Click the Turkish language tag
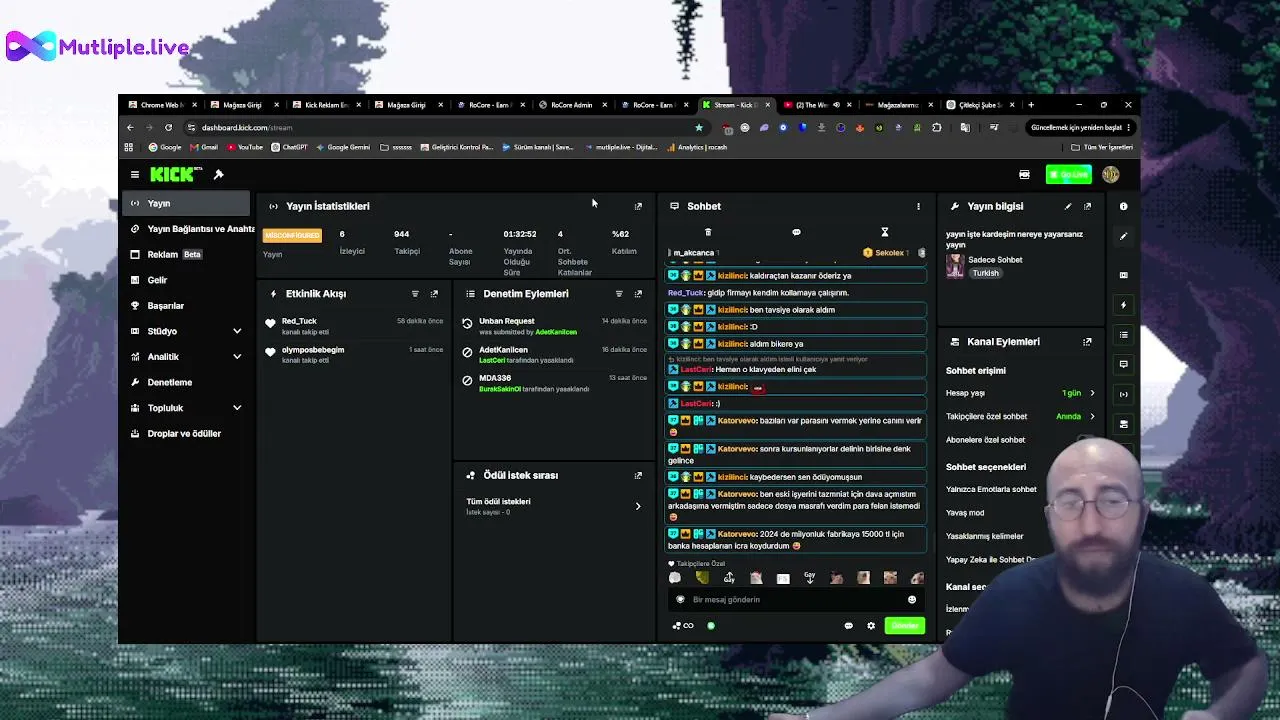The height and width of the screenshot is (720, 1280). click(x=985, y=273)
